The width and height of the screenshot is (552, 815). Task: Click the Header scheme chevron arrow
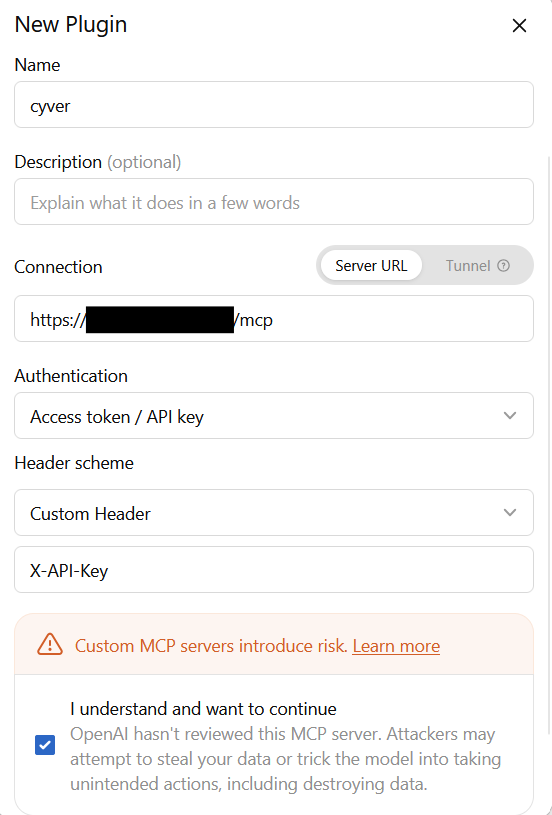[x=510, y=512]
